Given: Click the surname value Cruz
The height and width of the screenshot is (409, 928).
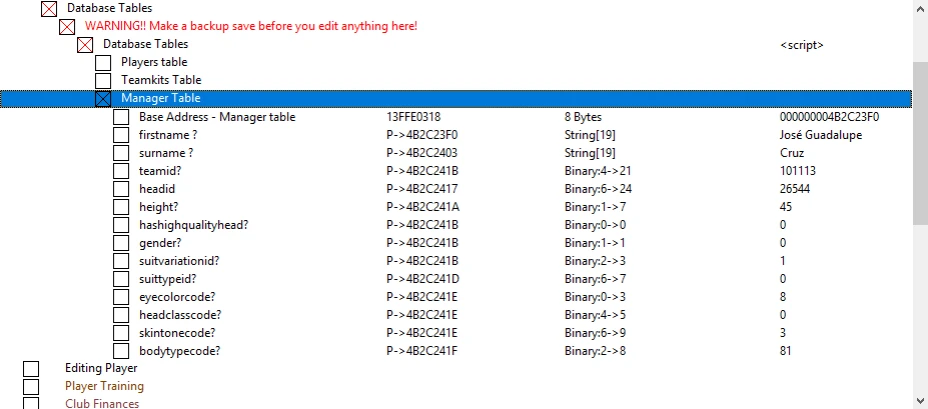Looking at the screenshot, I should click(792, 153).
